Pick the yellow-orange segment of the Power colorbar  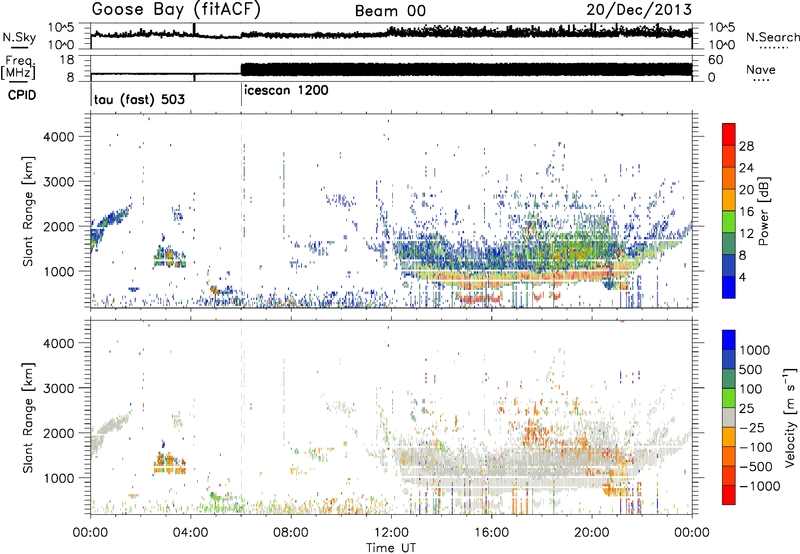pos(729,200)
